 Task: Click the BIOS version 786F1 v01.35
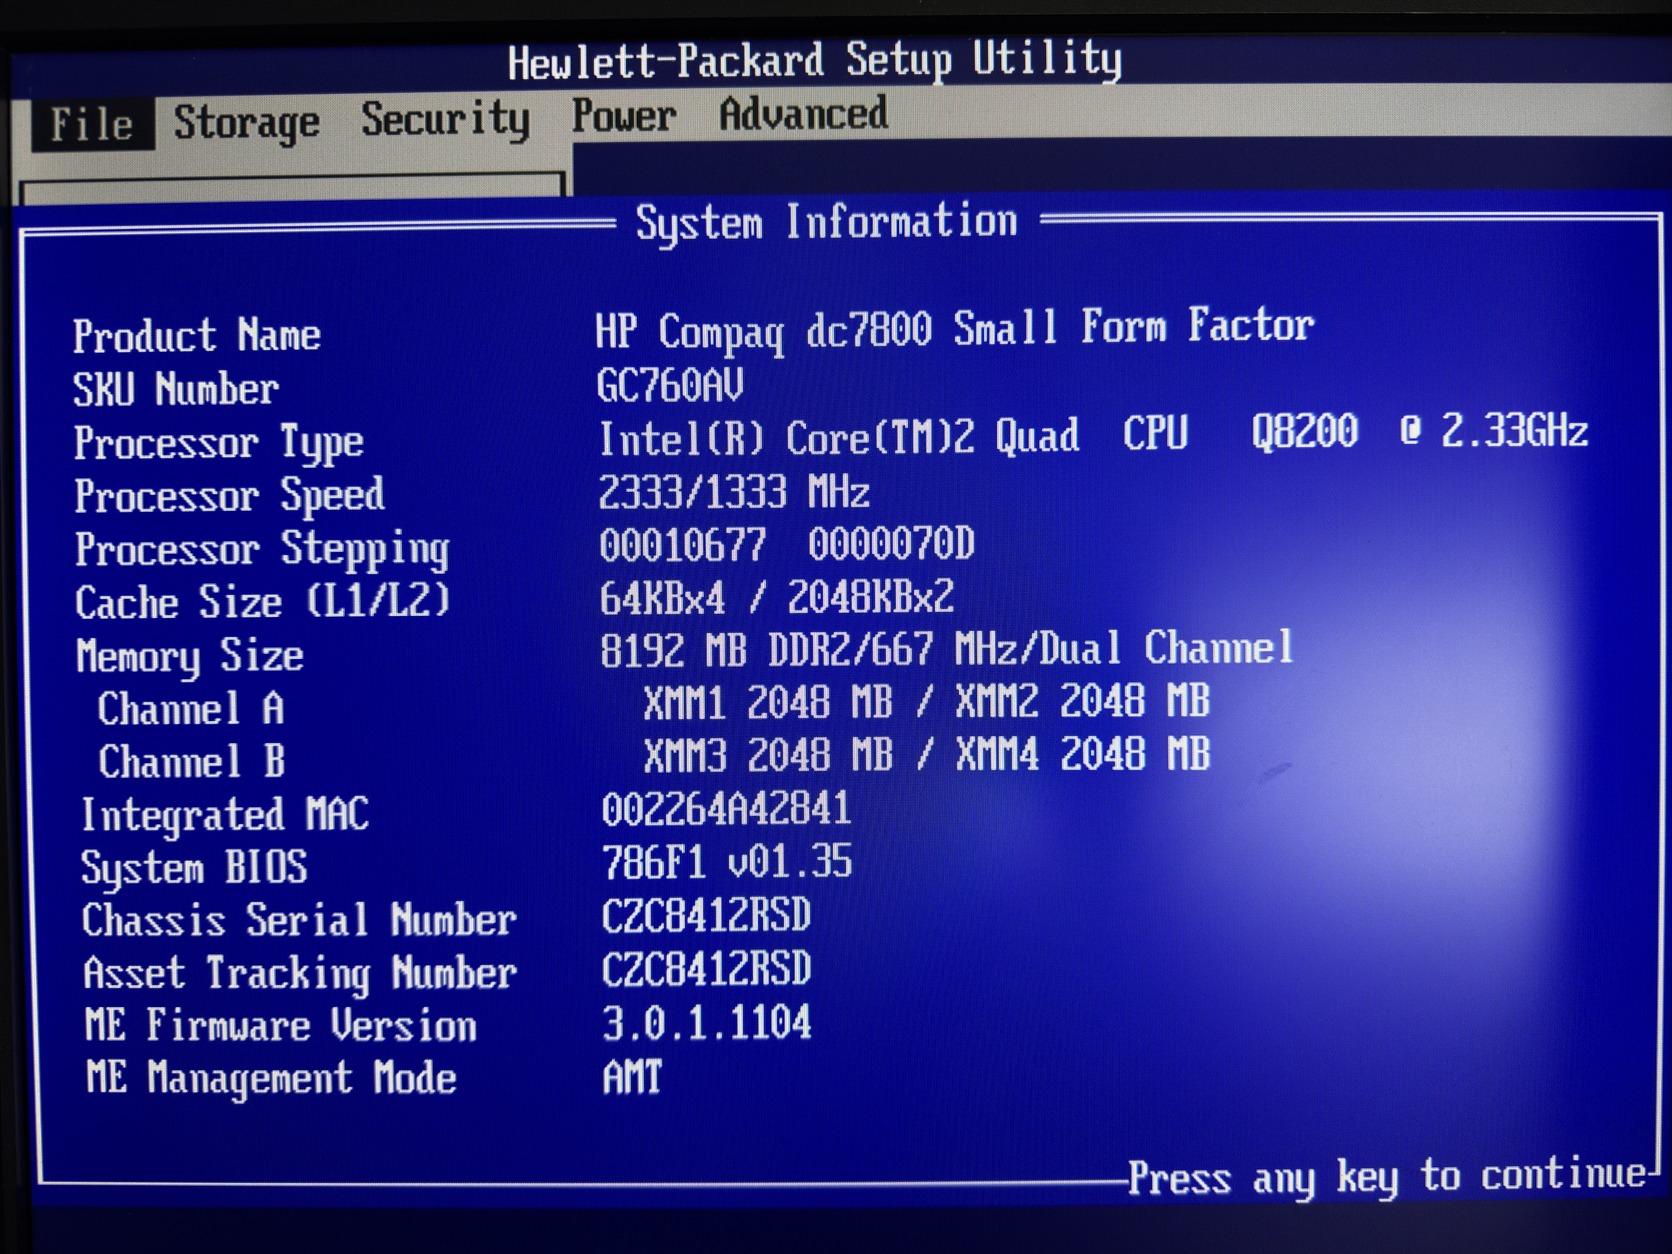(x=727, y=862)
